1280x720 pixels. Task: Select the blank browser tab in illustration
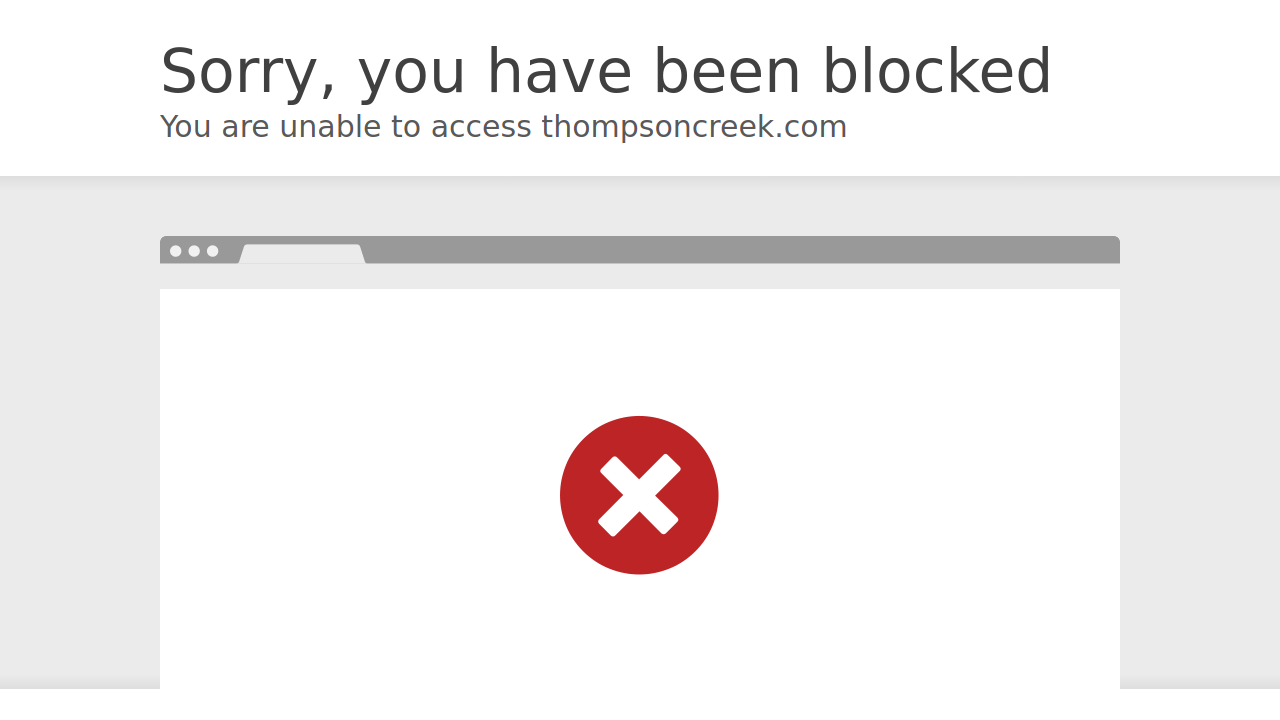tap(302, 254)
